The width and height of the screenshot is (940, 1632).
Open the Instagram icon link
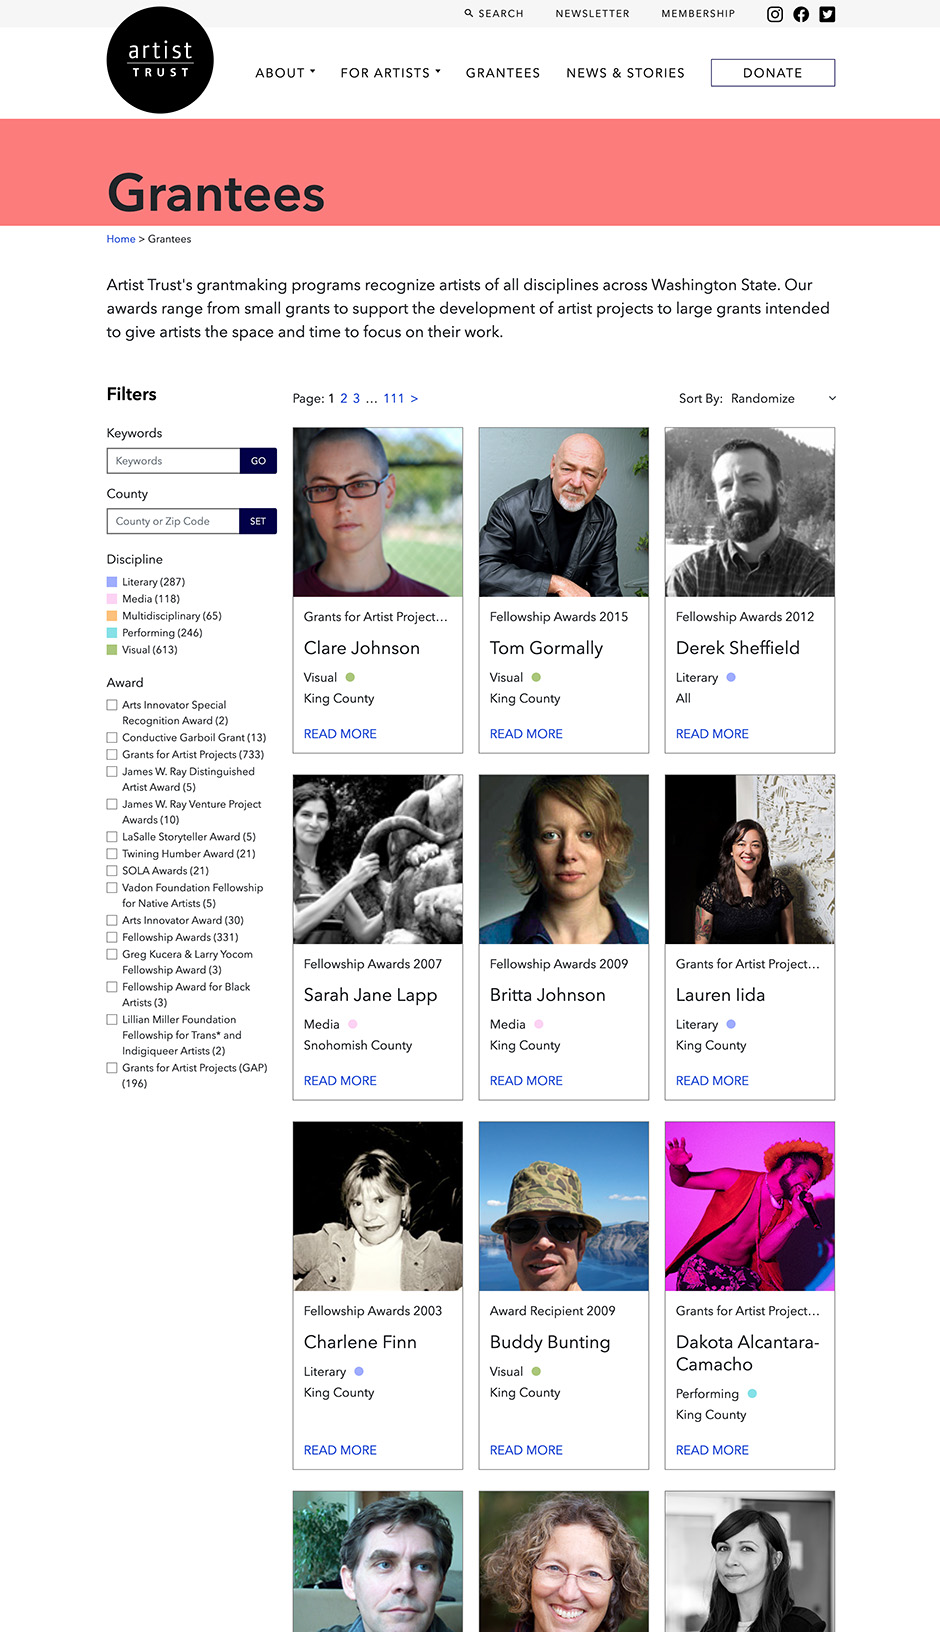(774, 14)
